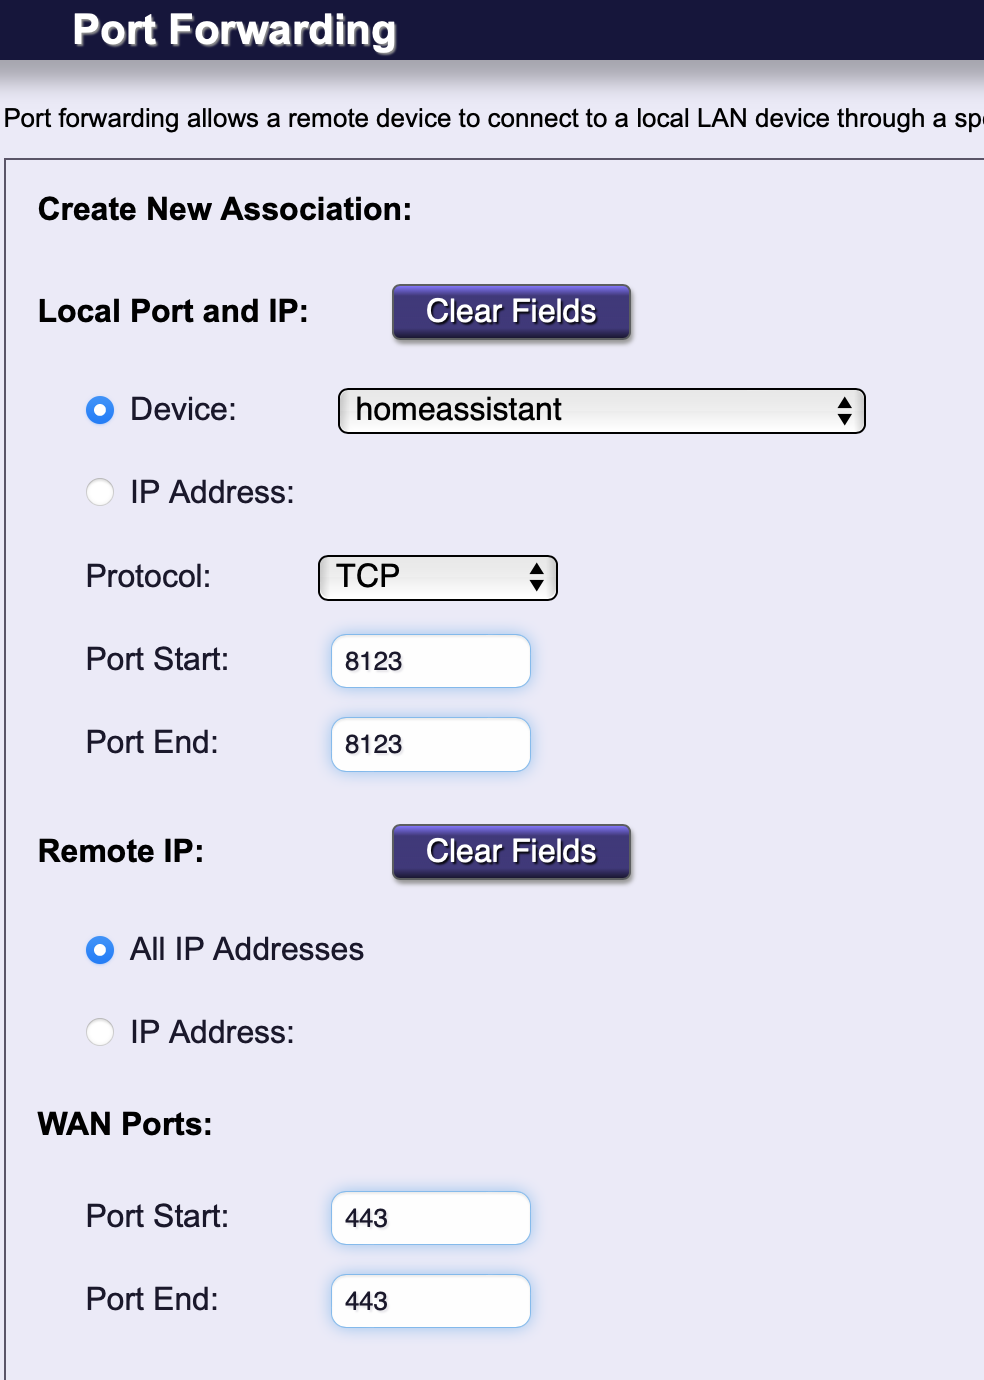The image size is (984, 1380).
Task: Click the WAN Port End field showing 443
Action: pyautogui.click(x=430, y=1301)
